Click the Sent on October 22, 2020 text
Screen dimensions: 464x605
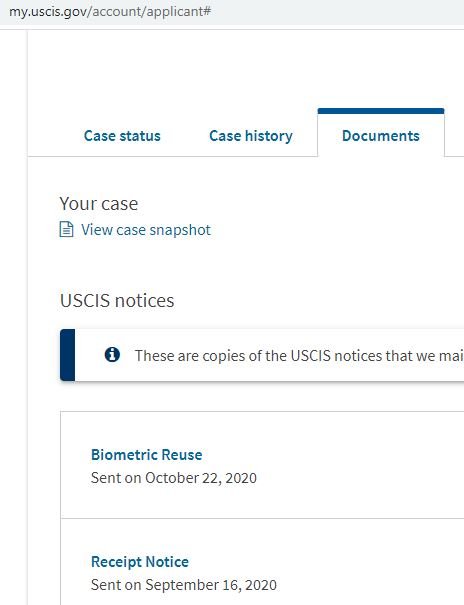174,478
